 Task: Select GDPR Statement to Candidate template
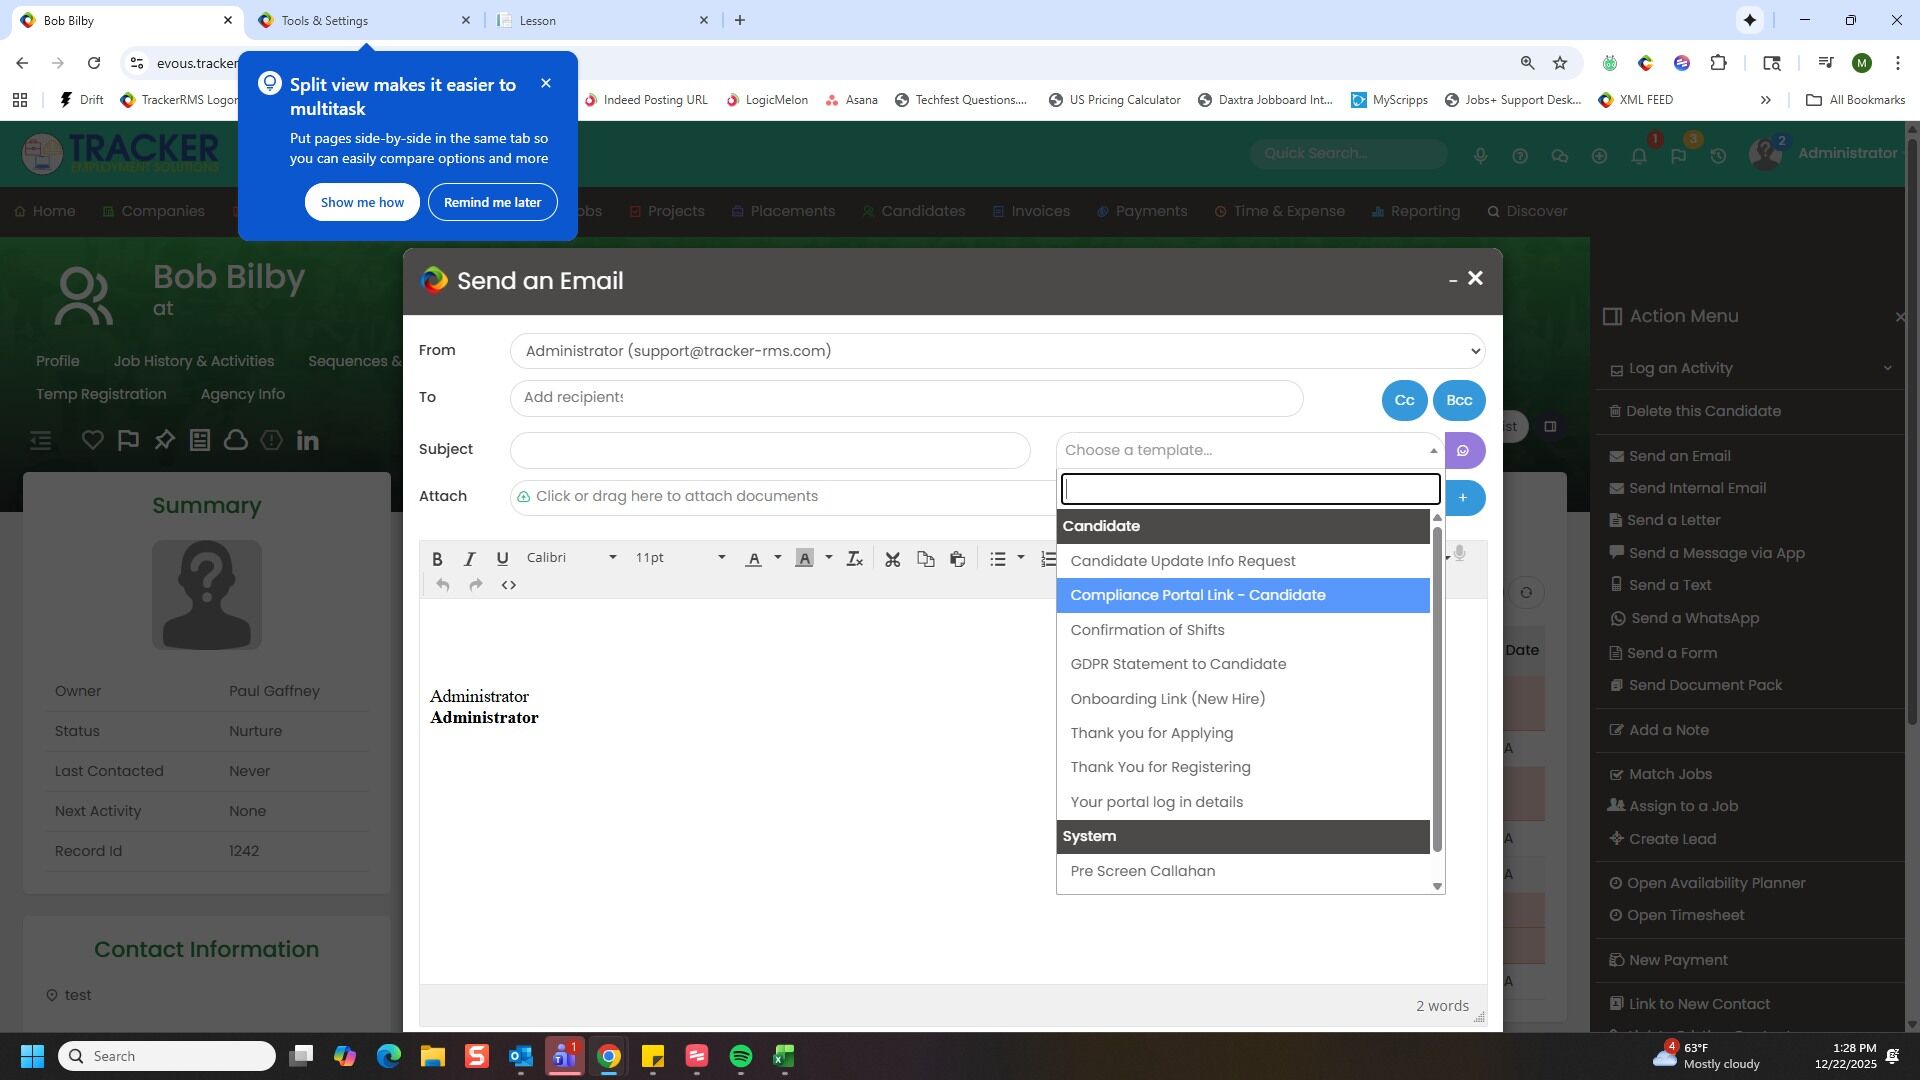pyautogui.click(x=1178, y=664)
